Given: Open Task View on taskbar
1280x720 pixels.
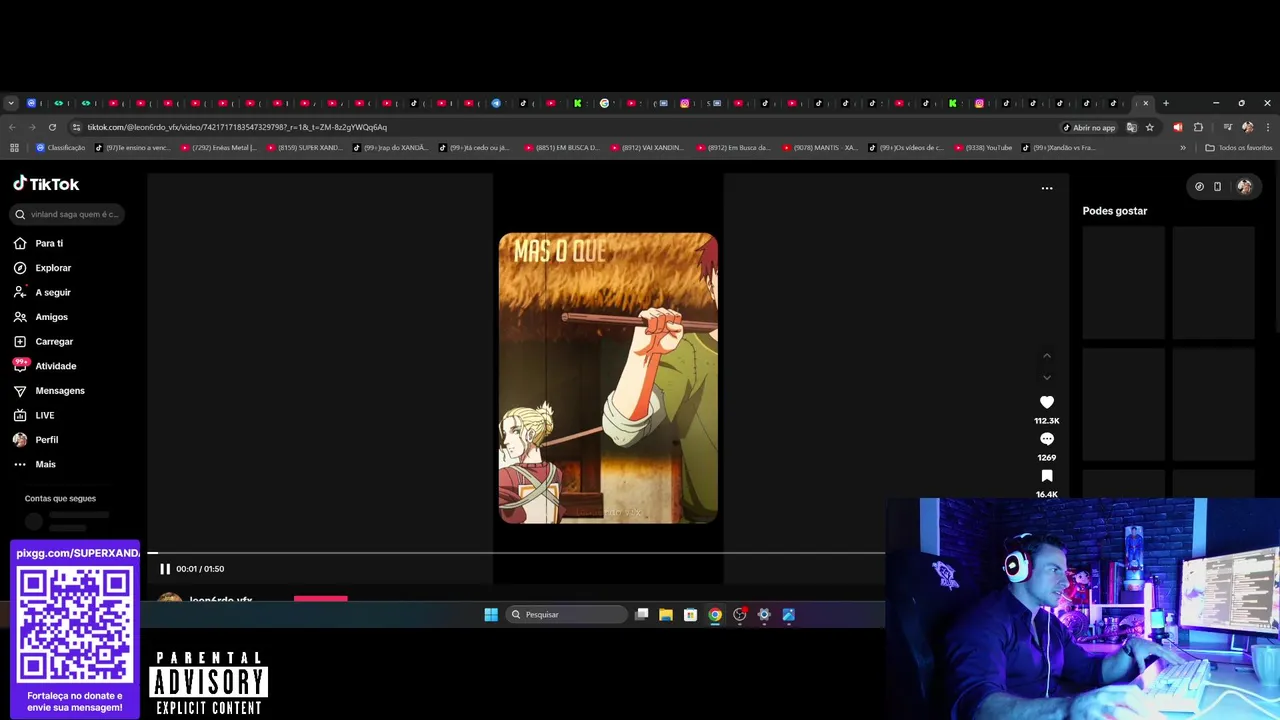Looking at the screenshot, I should (642, 615).
